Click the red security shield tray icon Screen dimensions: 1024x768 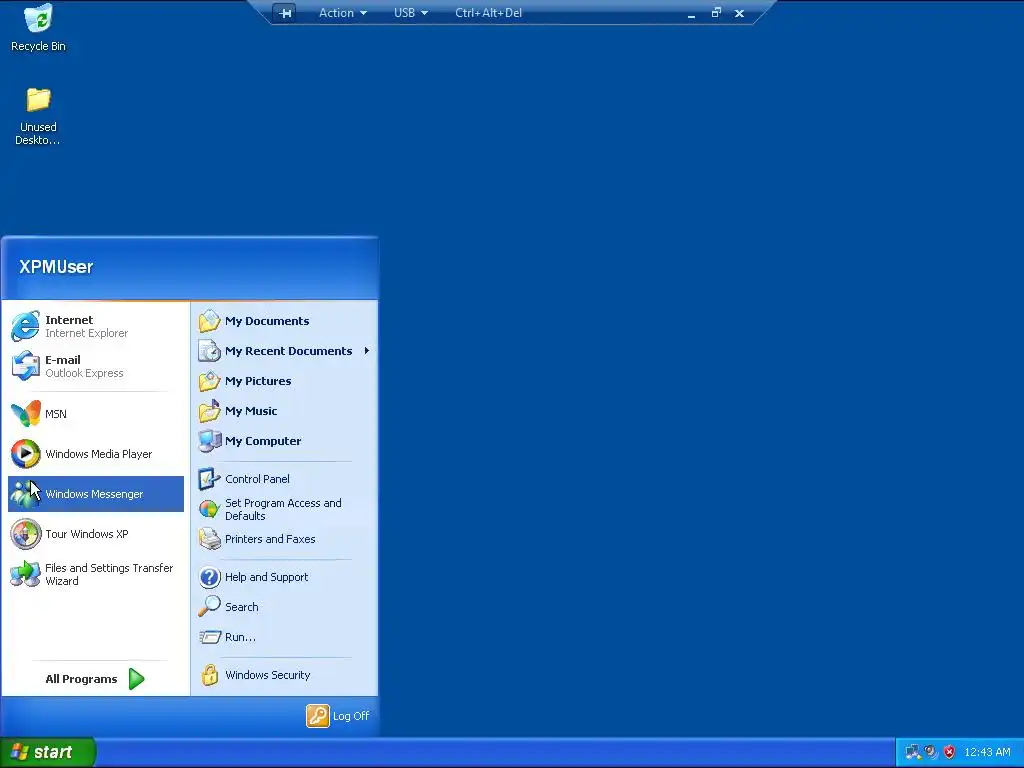click(950, 752)
